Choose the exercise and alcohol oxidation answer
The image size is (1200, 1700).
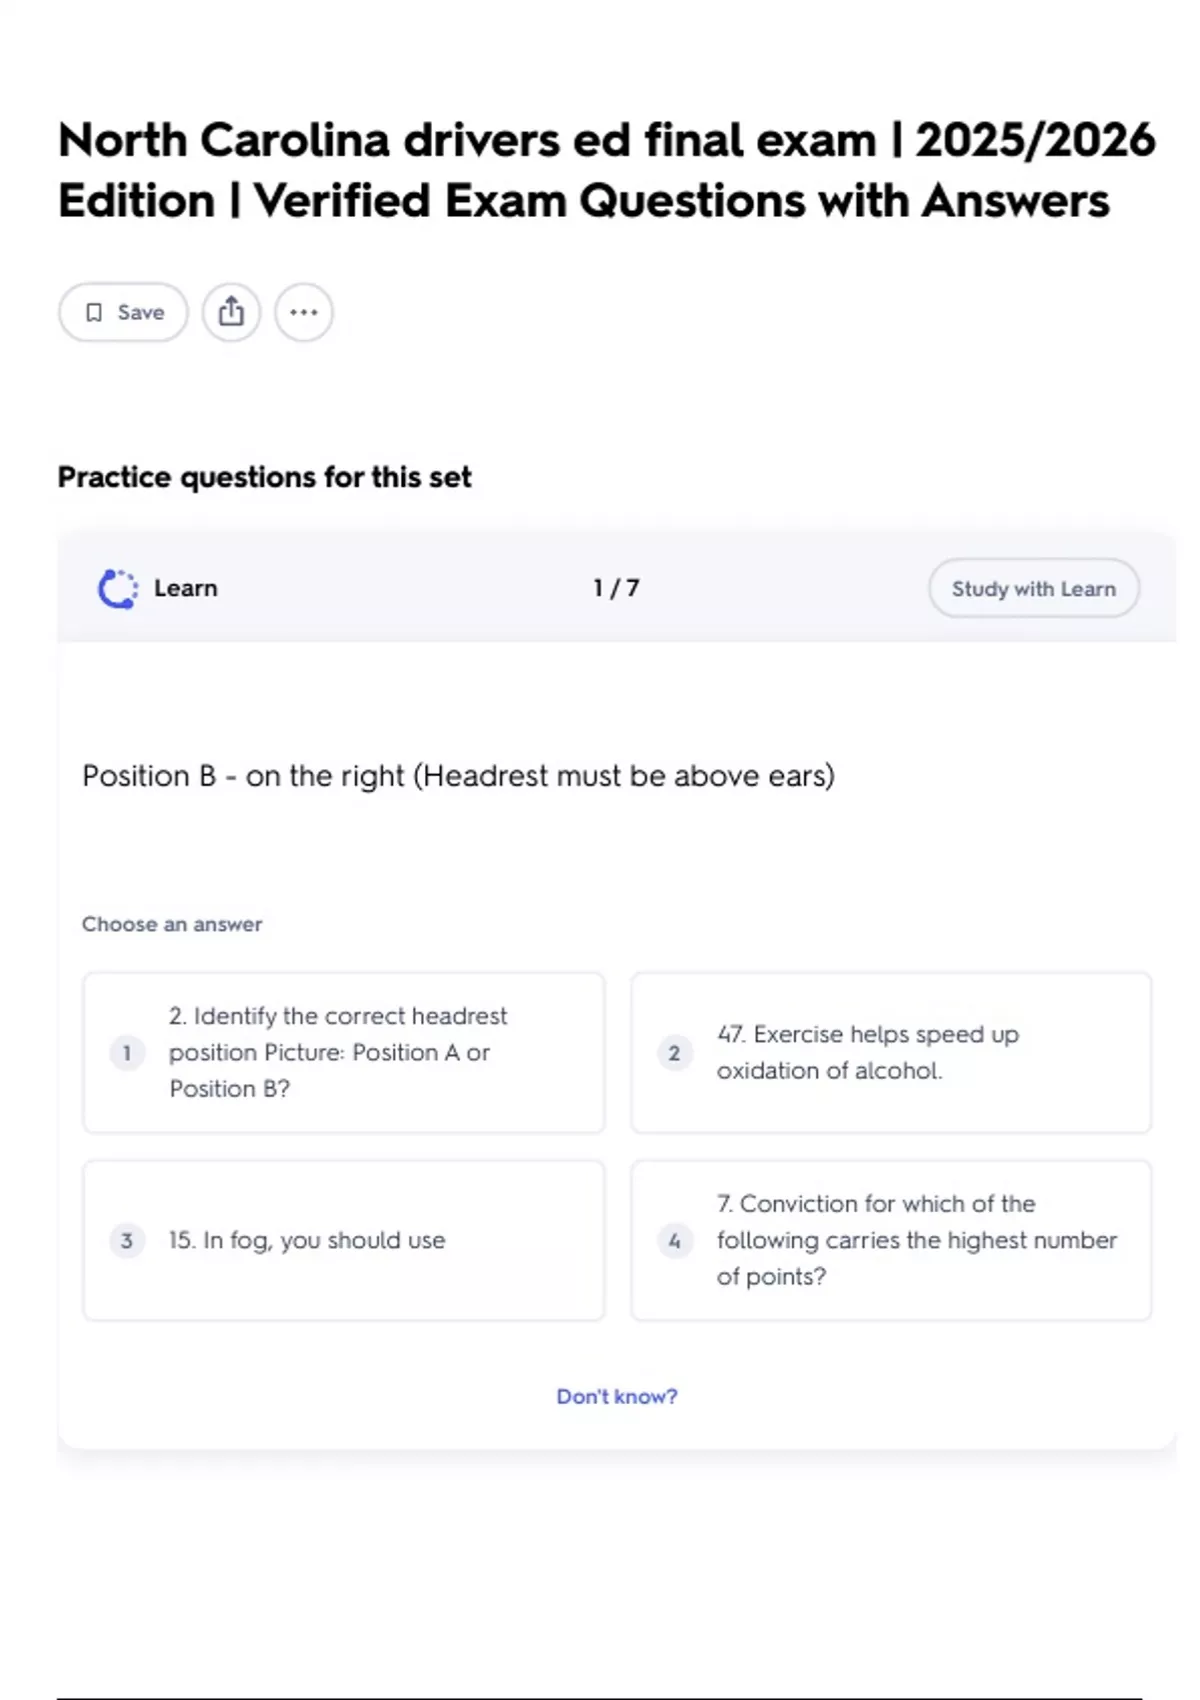pyautogui.click(x=890, y=1052)
